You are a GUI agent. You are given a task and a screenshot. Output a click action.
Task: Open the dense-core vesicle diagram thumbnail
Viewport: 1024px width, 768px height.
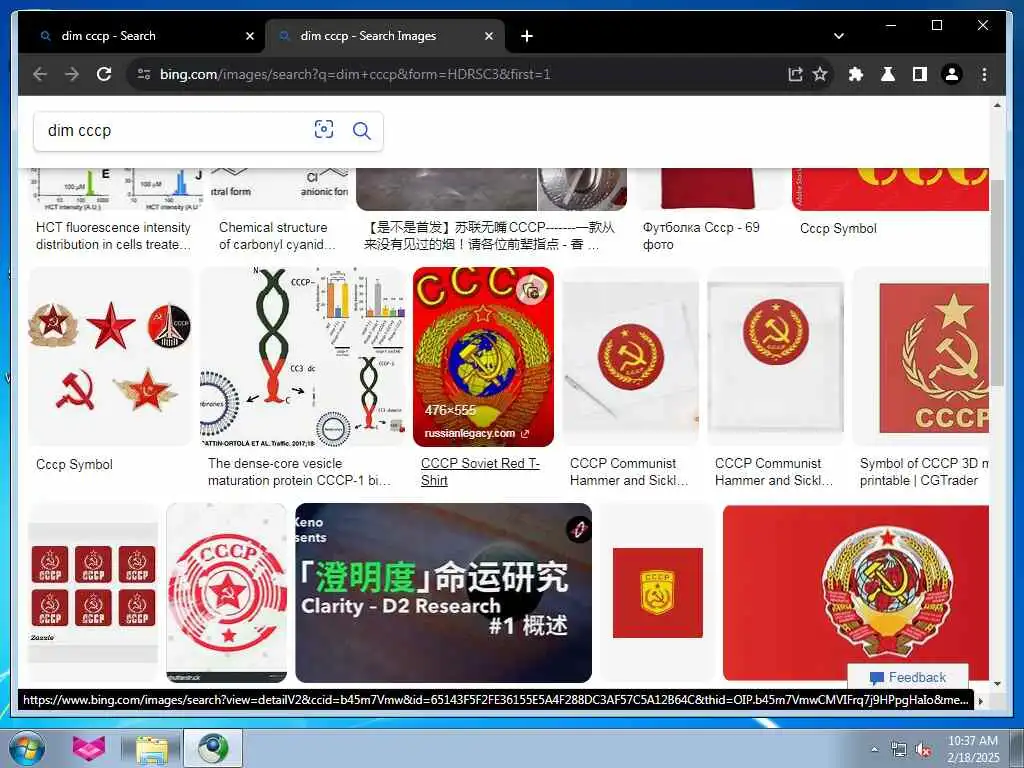coord(303,357)
